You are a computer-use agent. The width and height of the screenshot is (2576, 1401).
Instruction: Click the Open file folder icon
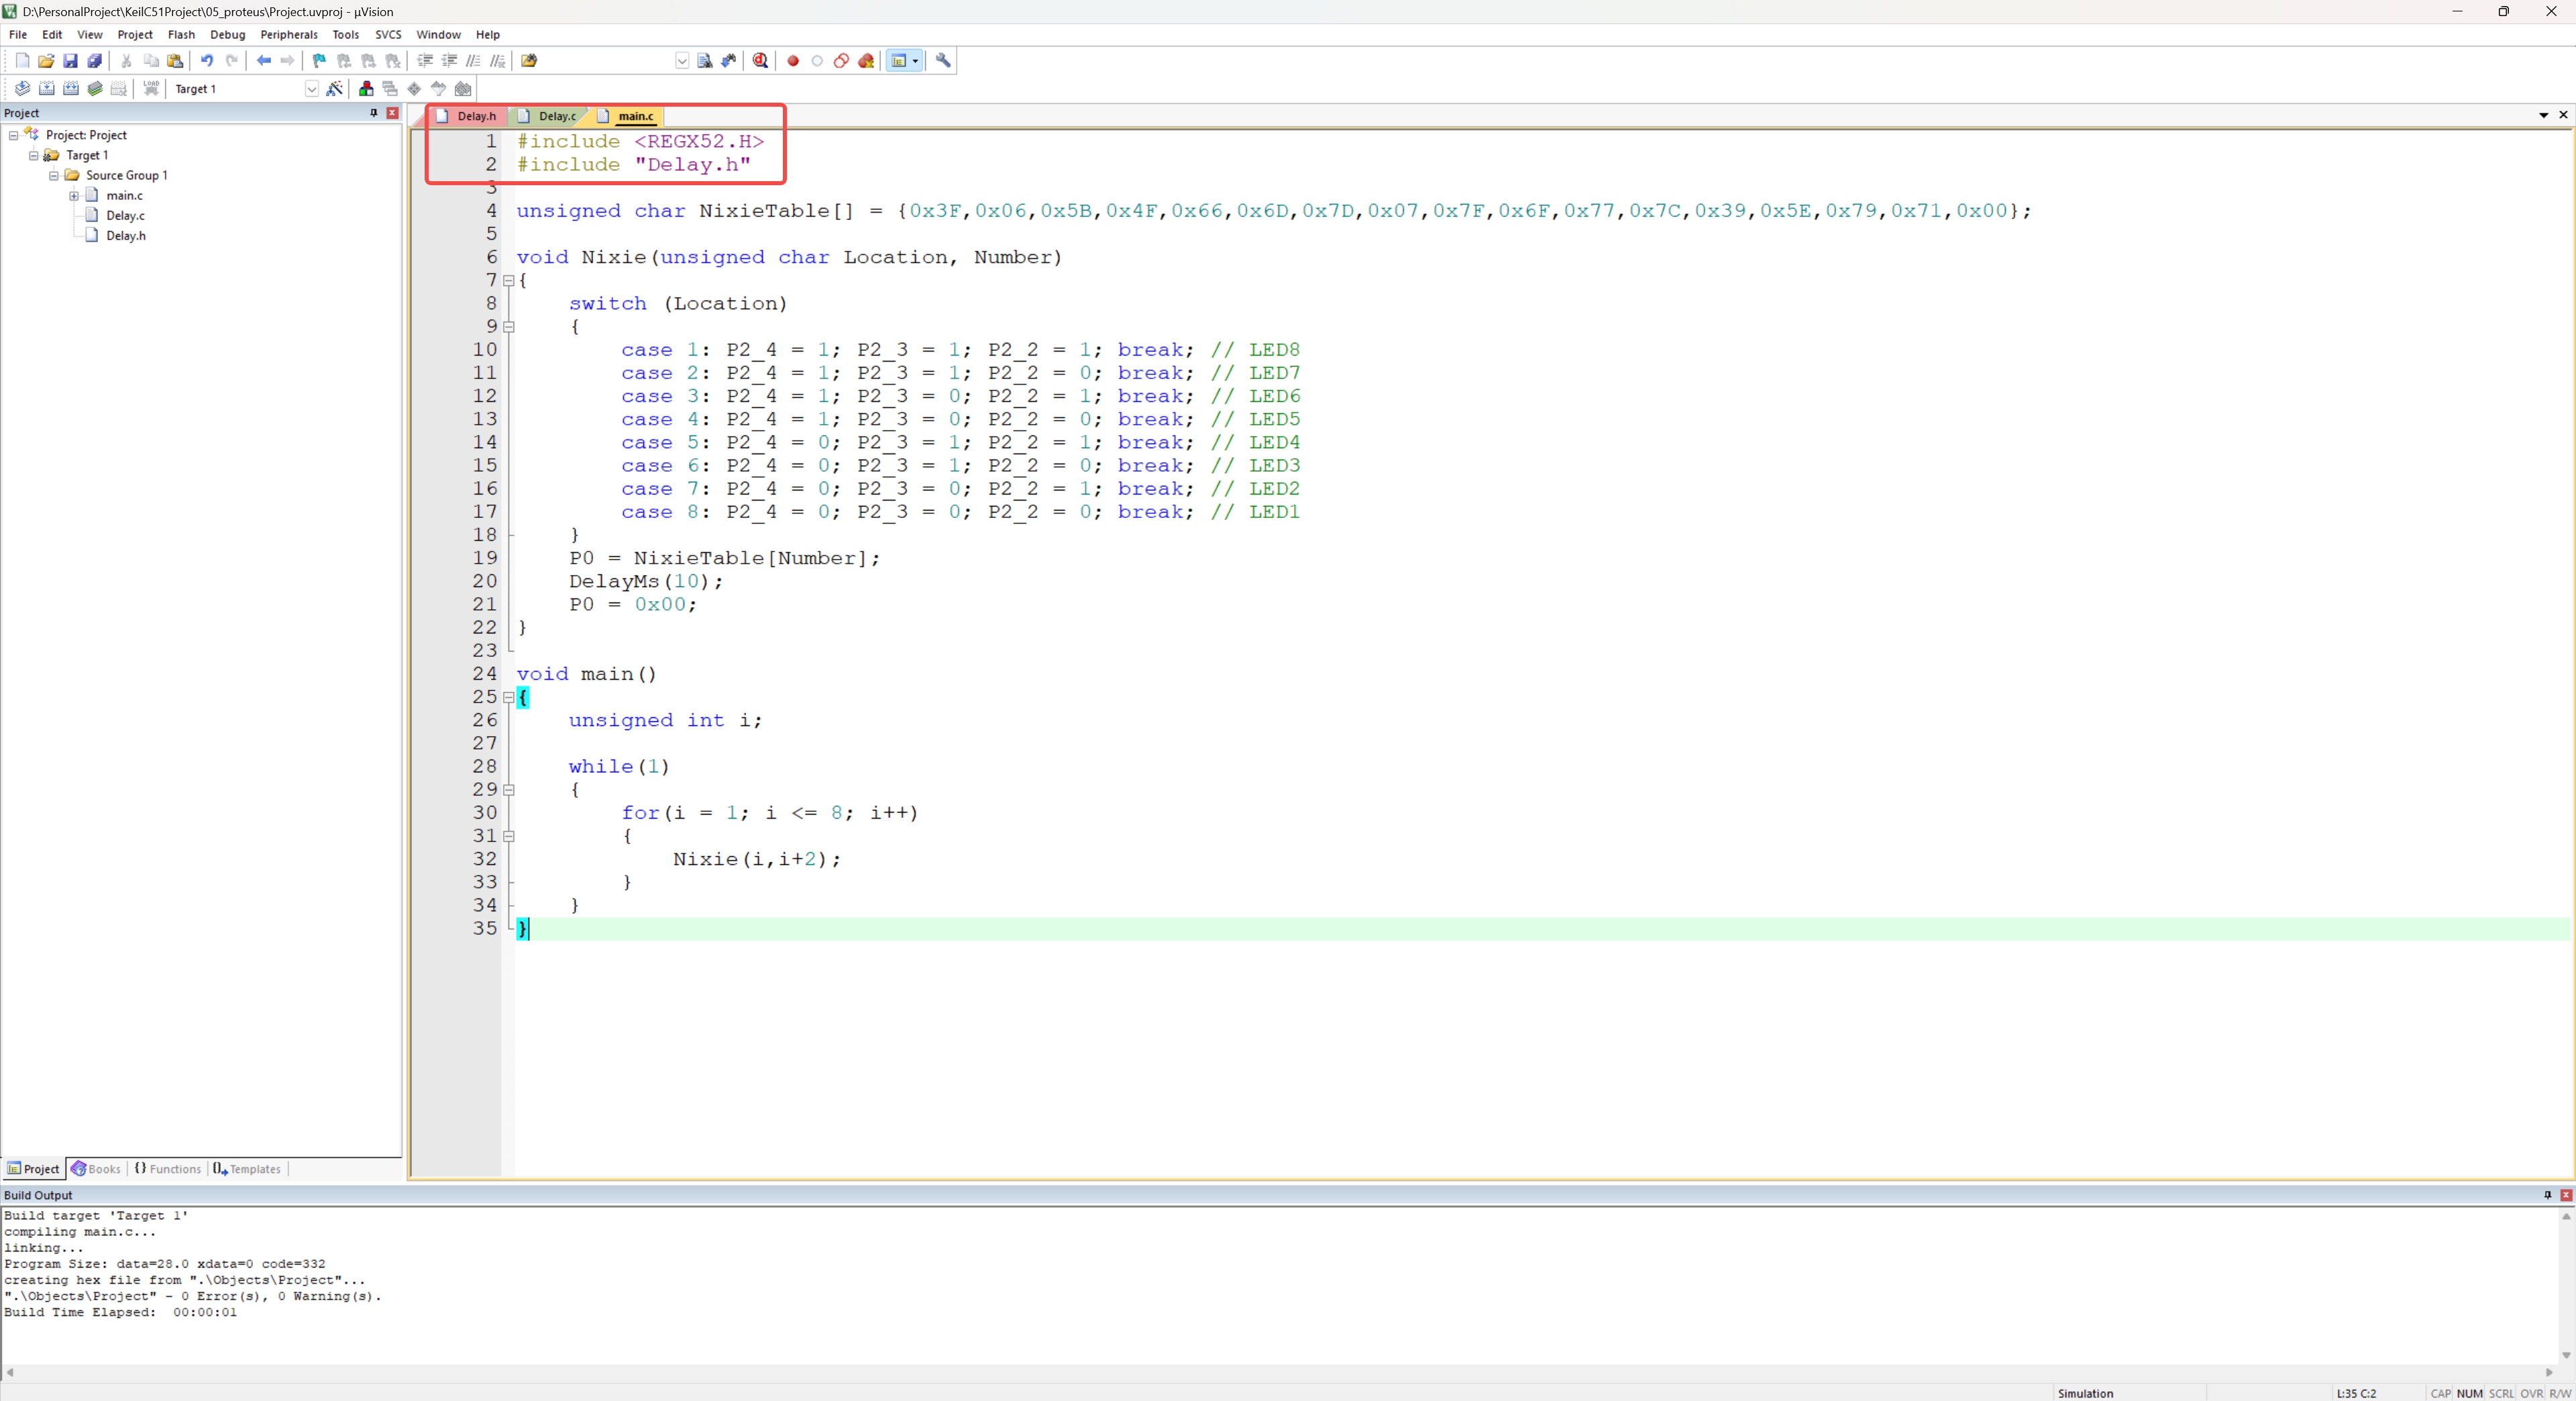click(46, 61)
